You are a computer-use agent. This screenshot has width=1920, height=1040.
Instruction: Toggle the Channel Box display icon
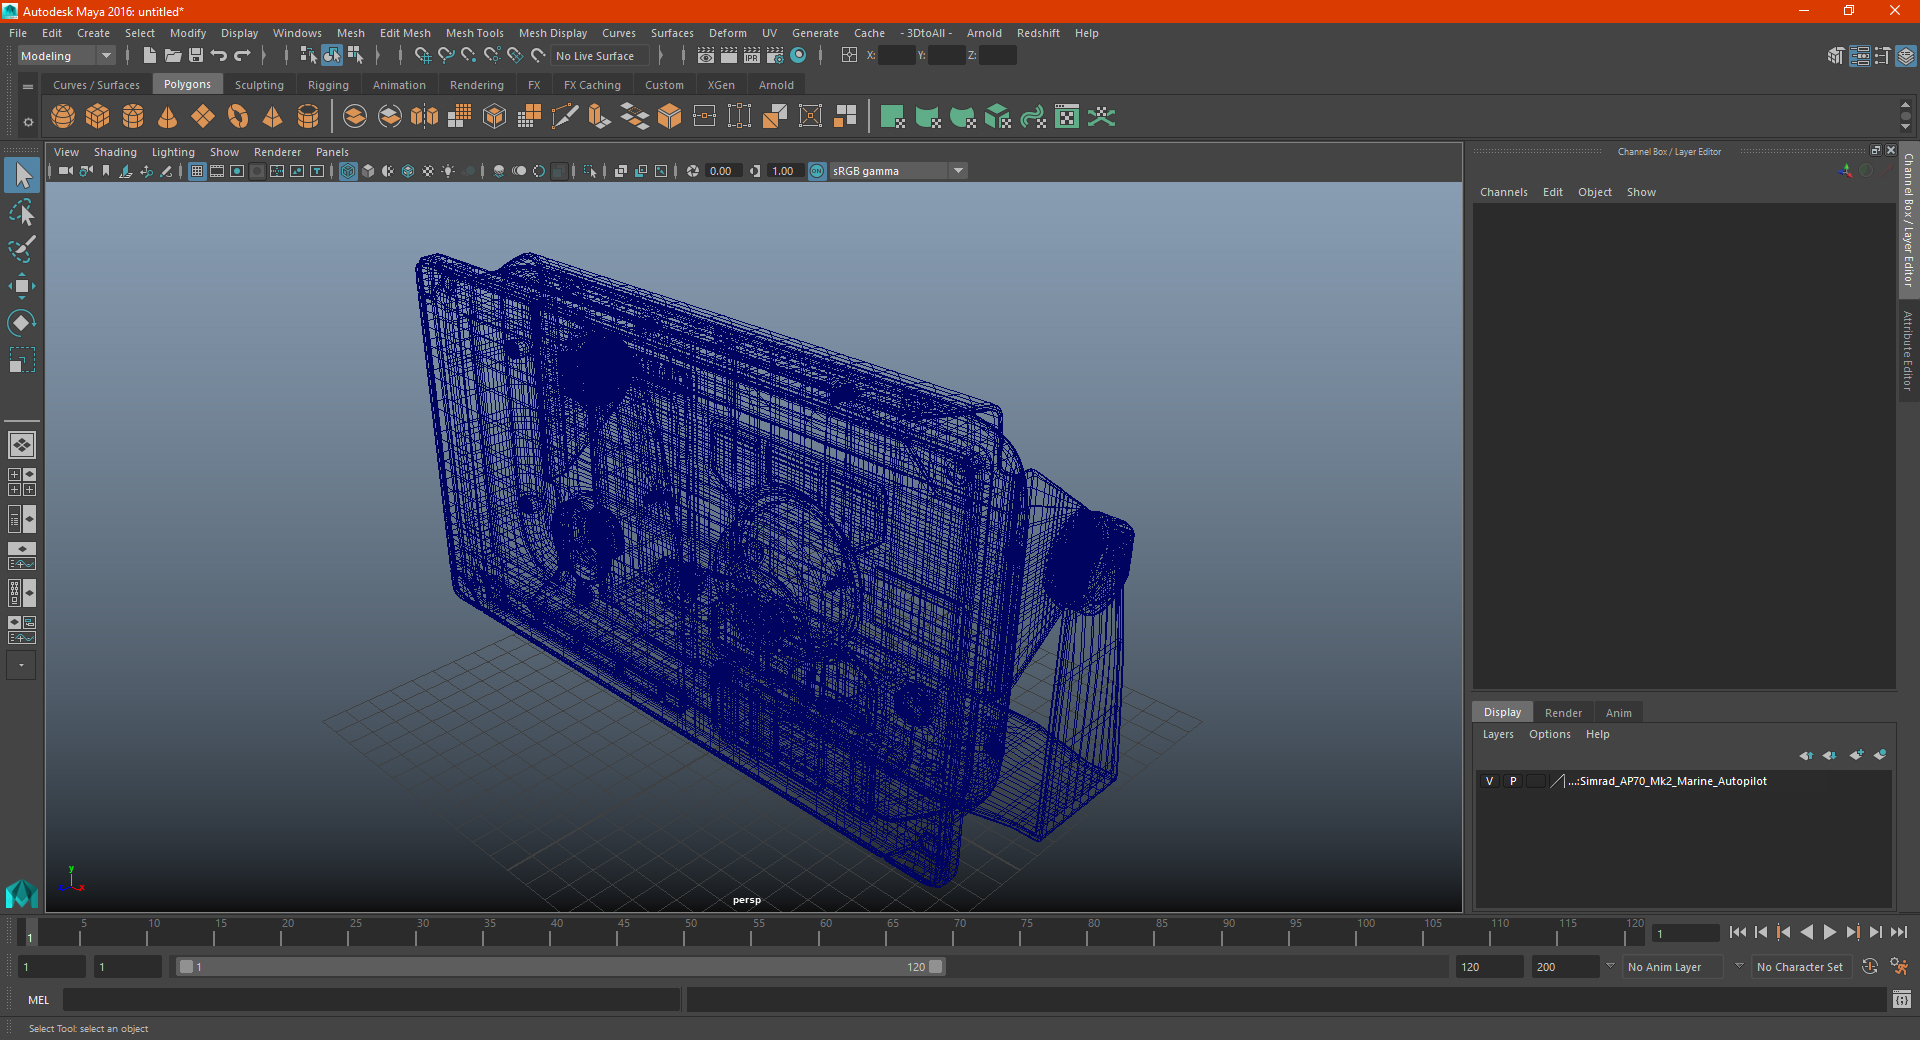[1906, 56]
